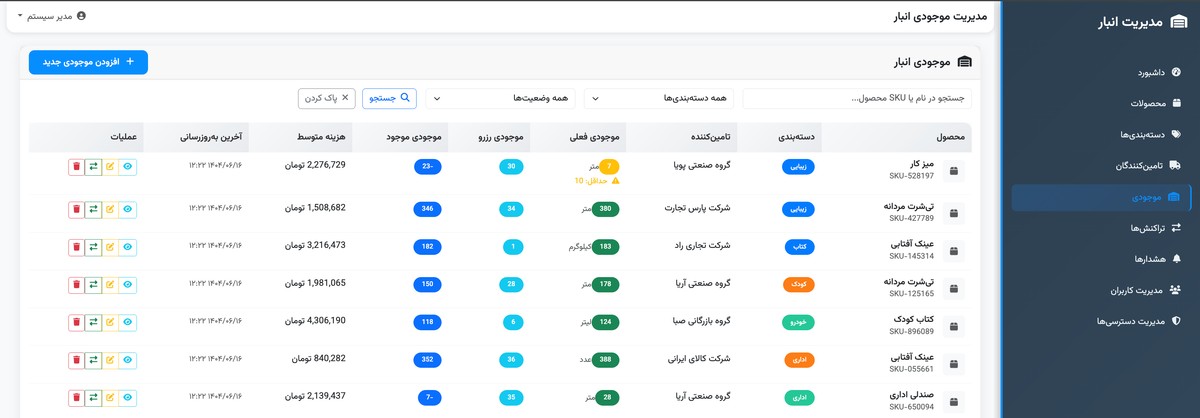This screenshot has width=1200, height=418.
Task: Click the 388 current stock badge
Action: tap(606, 359)
